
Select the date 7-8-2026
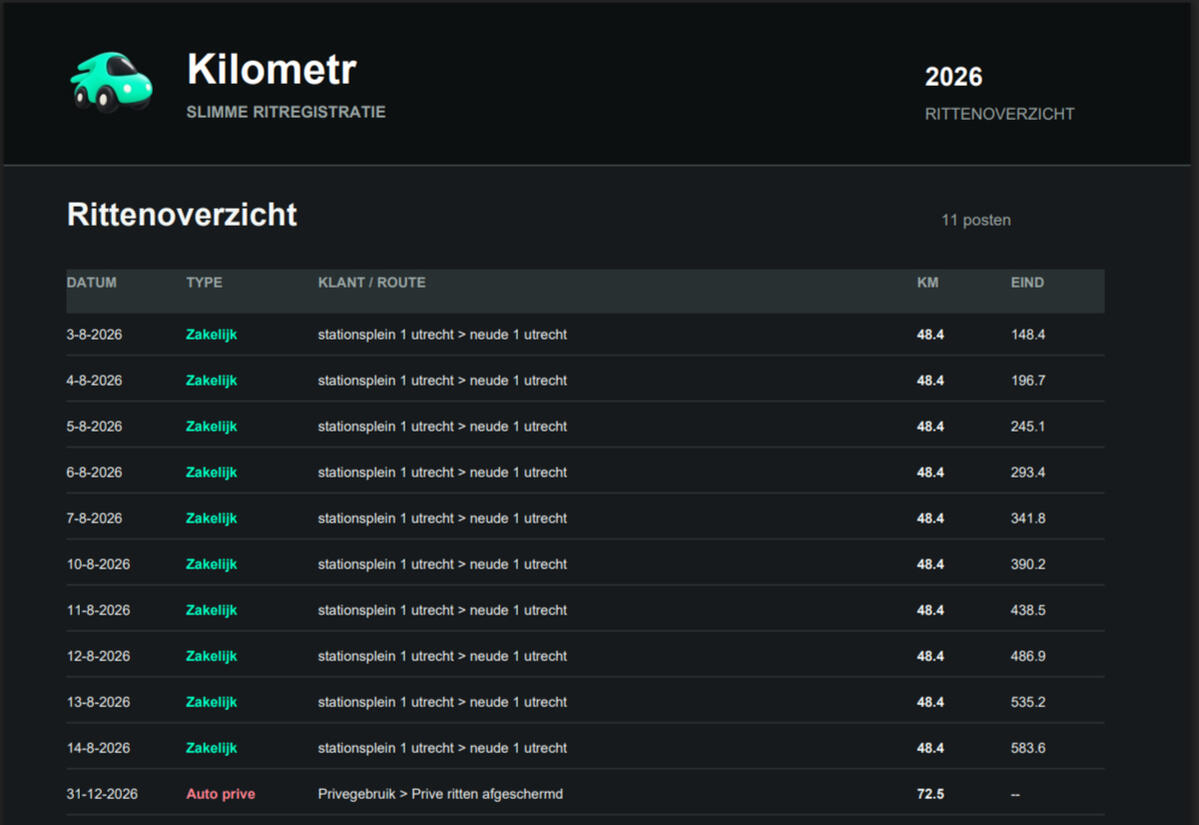(94, 518)
